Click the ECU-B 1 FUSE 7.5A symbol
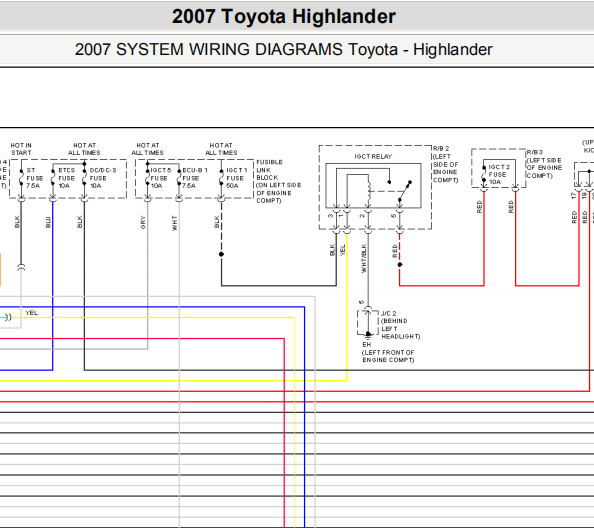This screenshot has width=594, height=528. click(x=179, y=178)
